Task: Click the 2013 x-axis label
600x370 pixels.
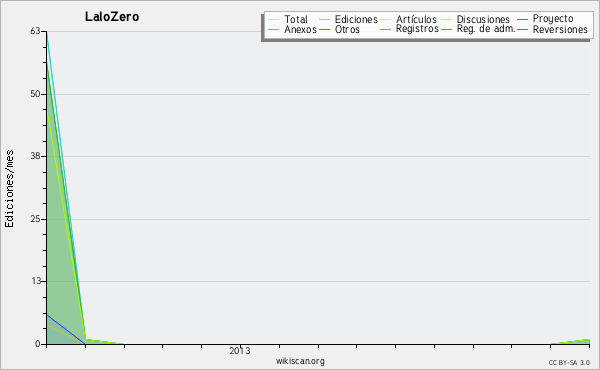Action: point(240,351)
